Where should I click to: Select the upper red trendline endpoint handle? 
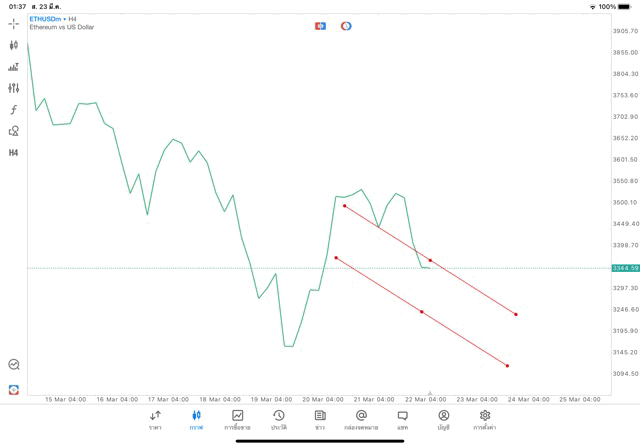pos(344,206)
